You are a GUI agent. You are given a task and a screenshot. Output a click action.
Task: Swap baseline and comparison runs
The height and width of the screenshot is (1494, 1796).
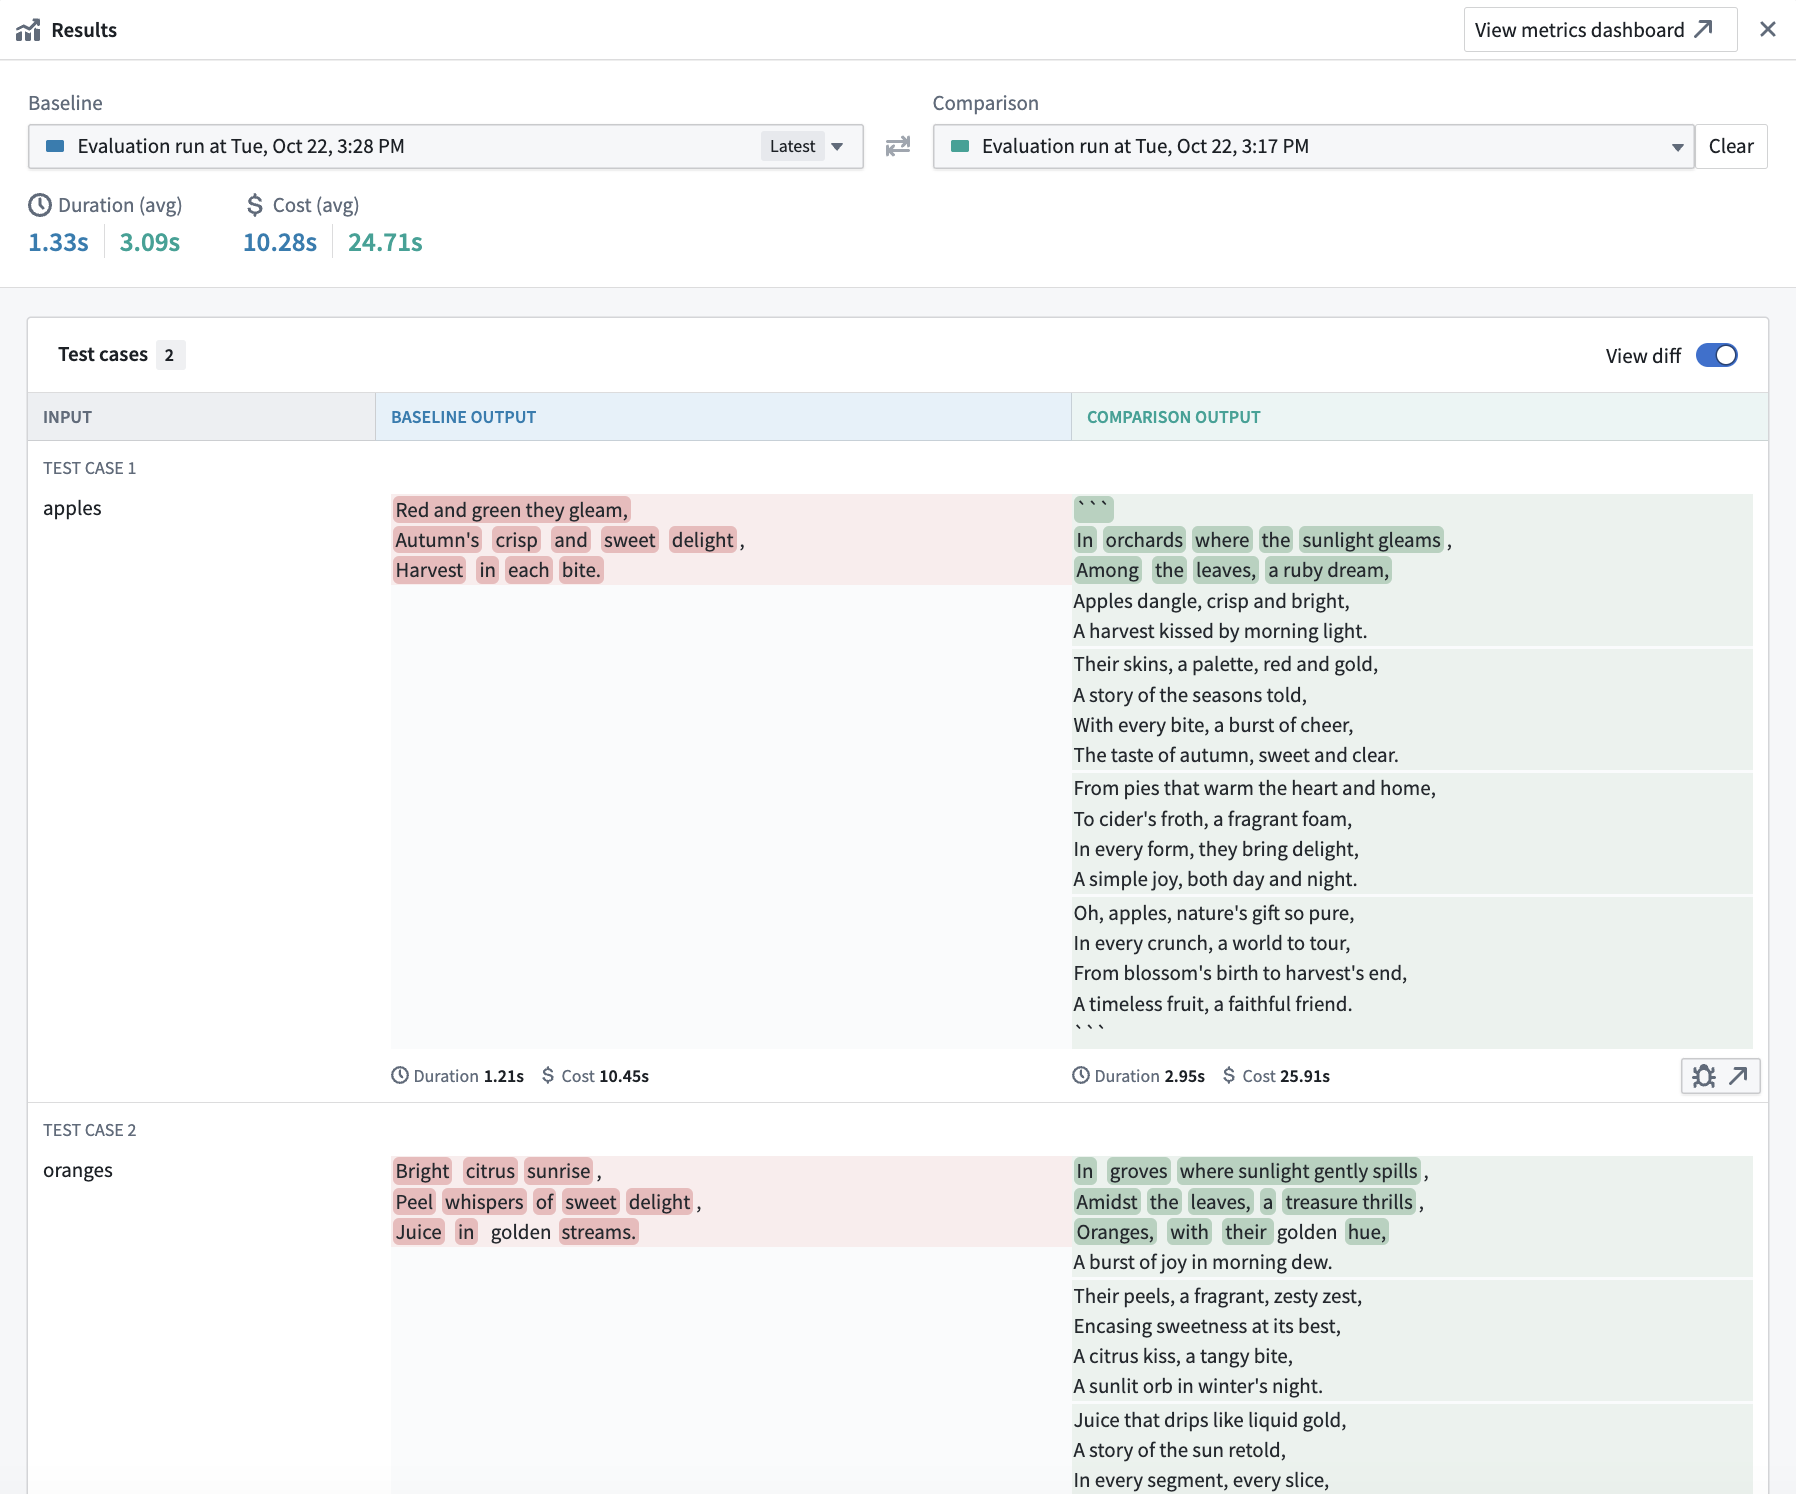[898, 146]
